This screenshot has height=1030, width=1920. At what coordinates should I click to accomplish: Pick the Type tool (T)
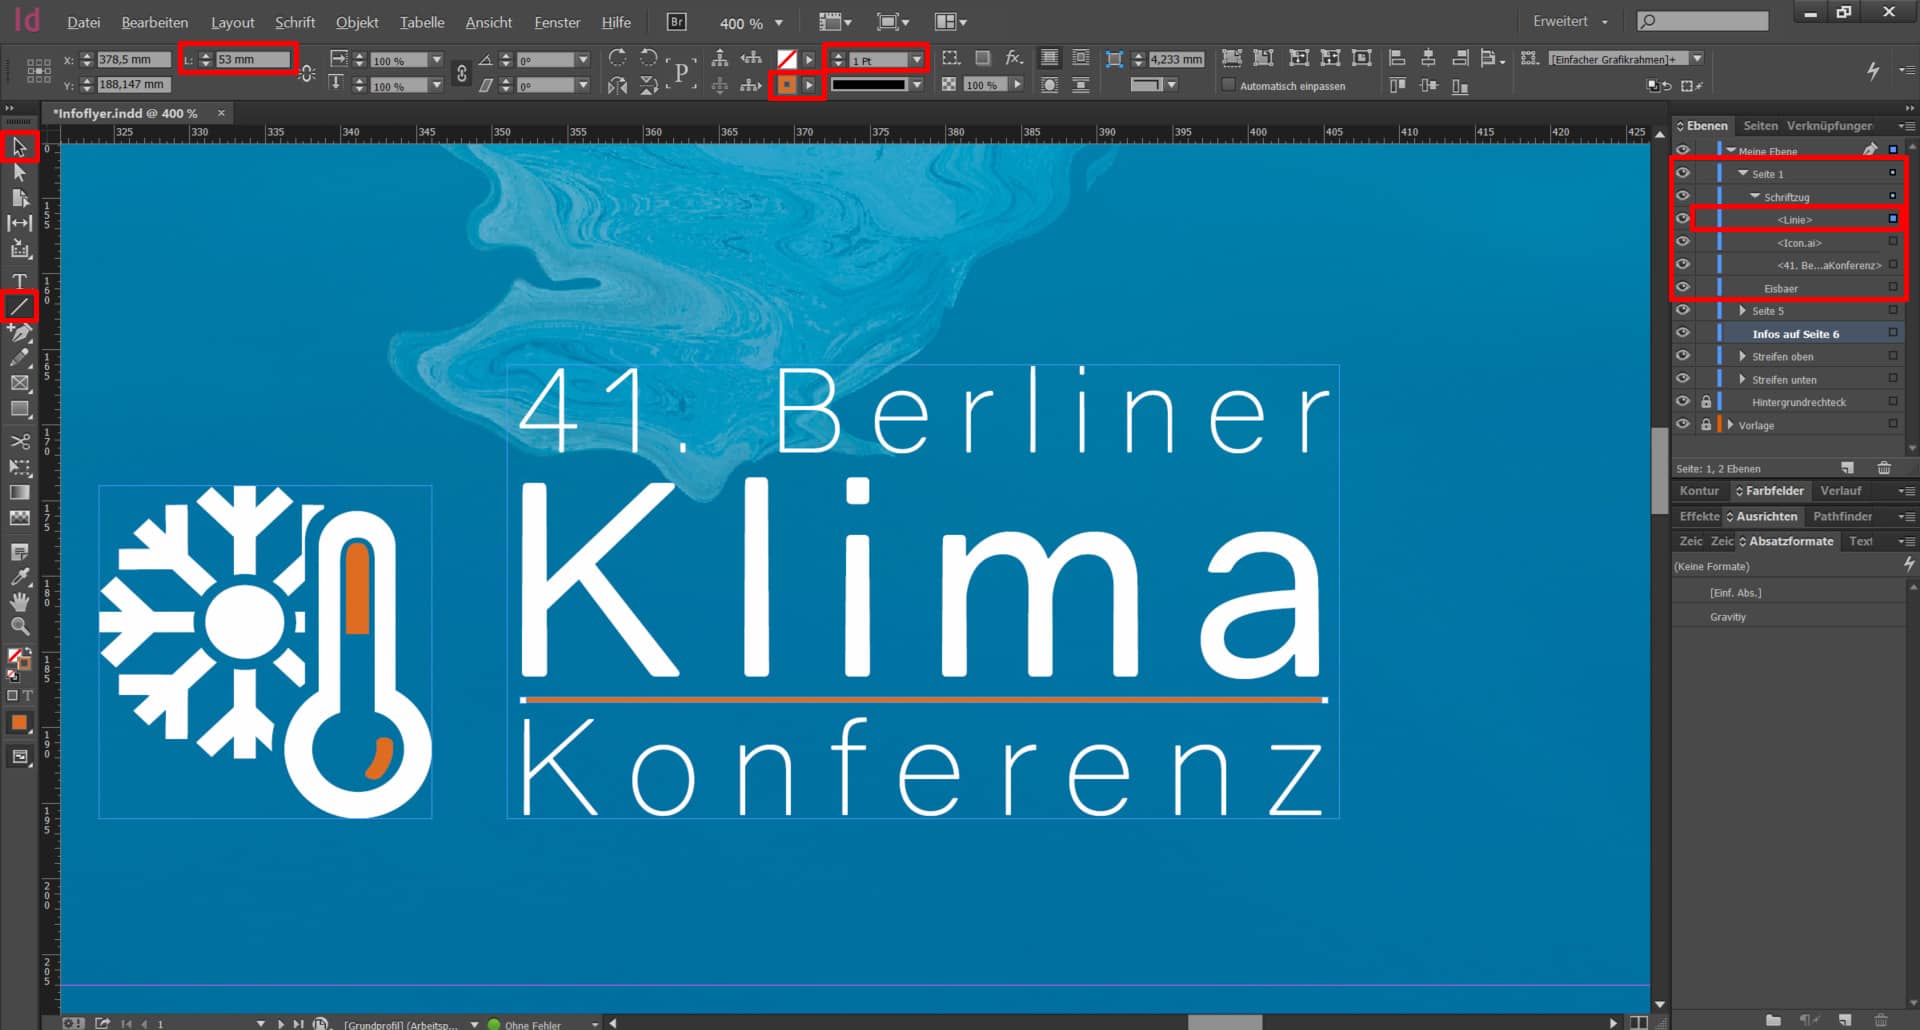[x=19, y=280]
